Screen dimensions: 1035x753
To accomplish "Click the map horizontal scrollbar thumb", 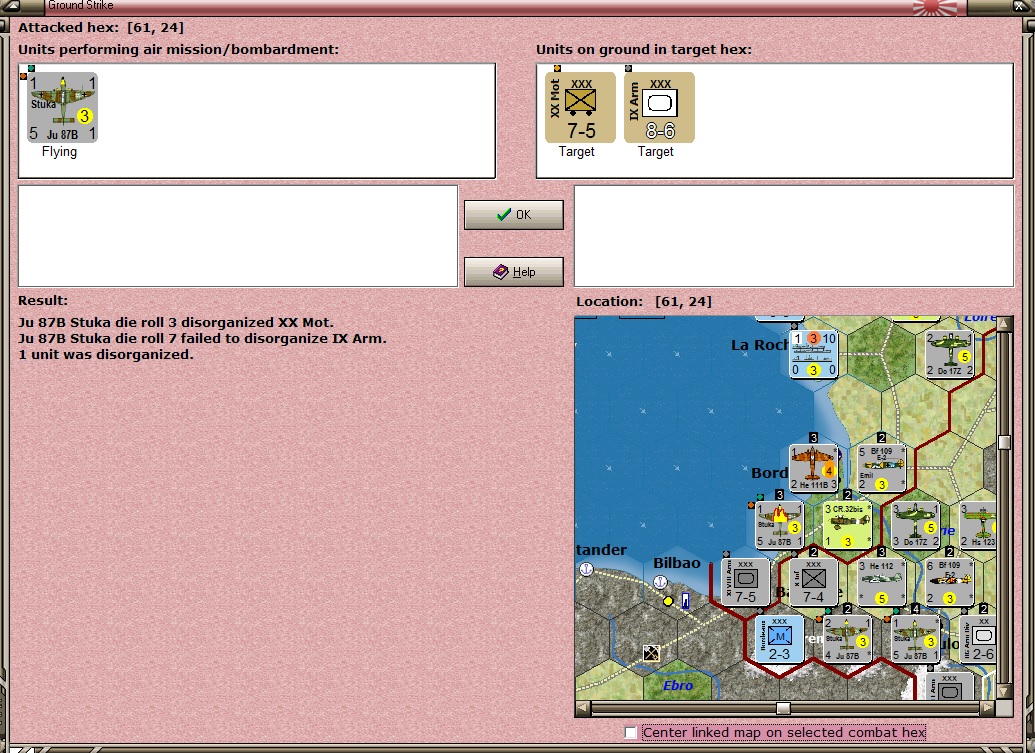I will coord(784,708).
